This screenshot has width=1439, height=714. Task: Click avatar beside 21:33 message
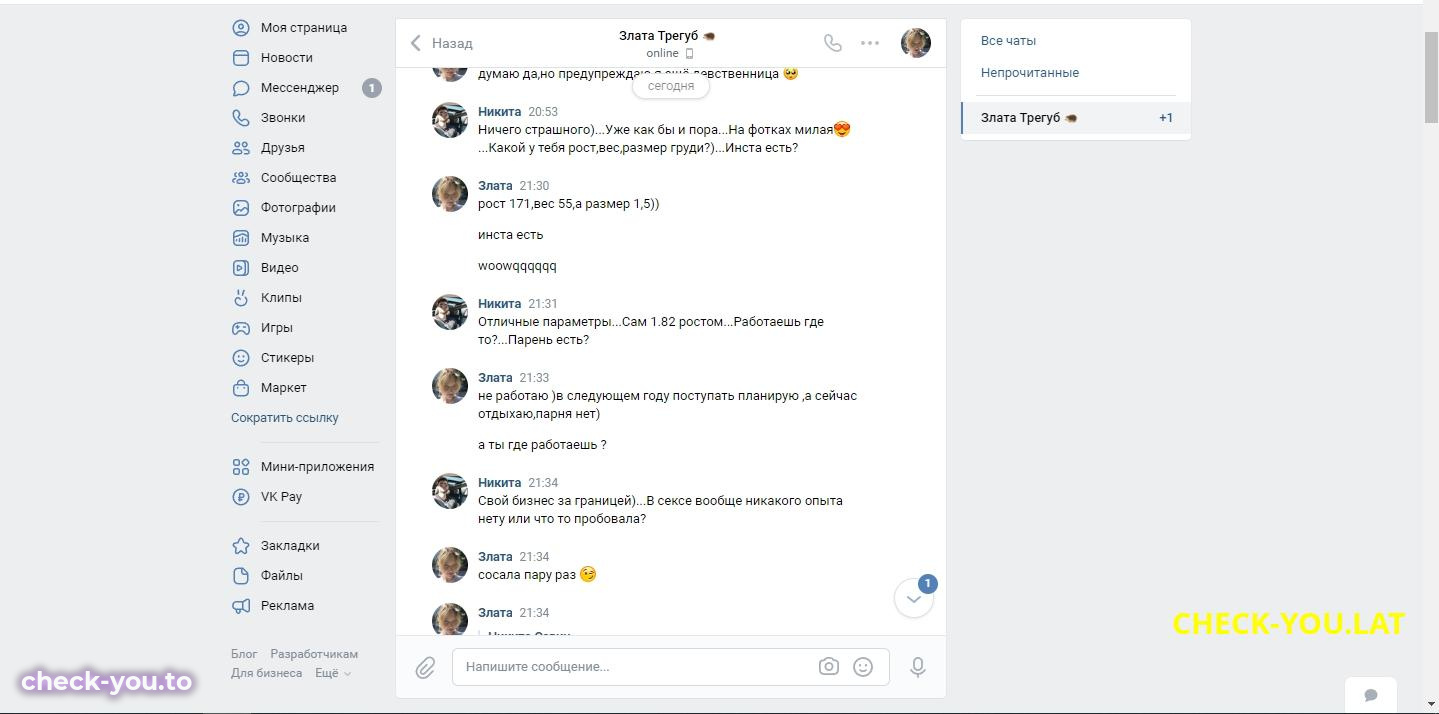[450, 386]
